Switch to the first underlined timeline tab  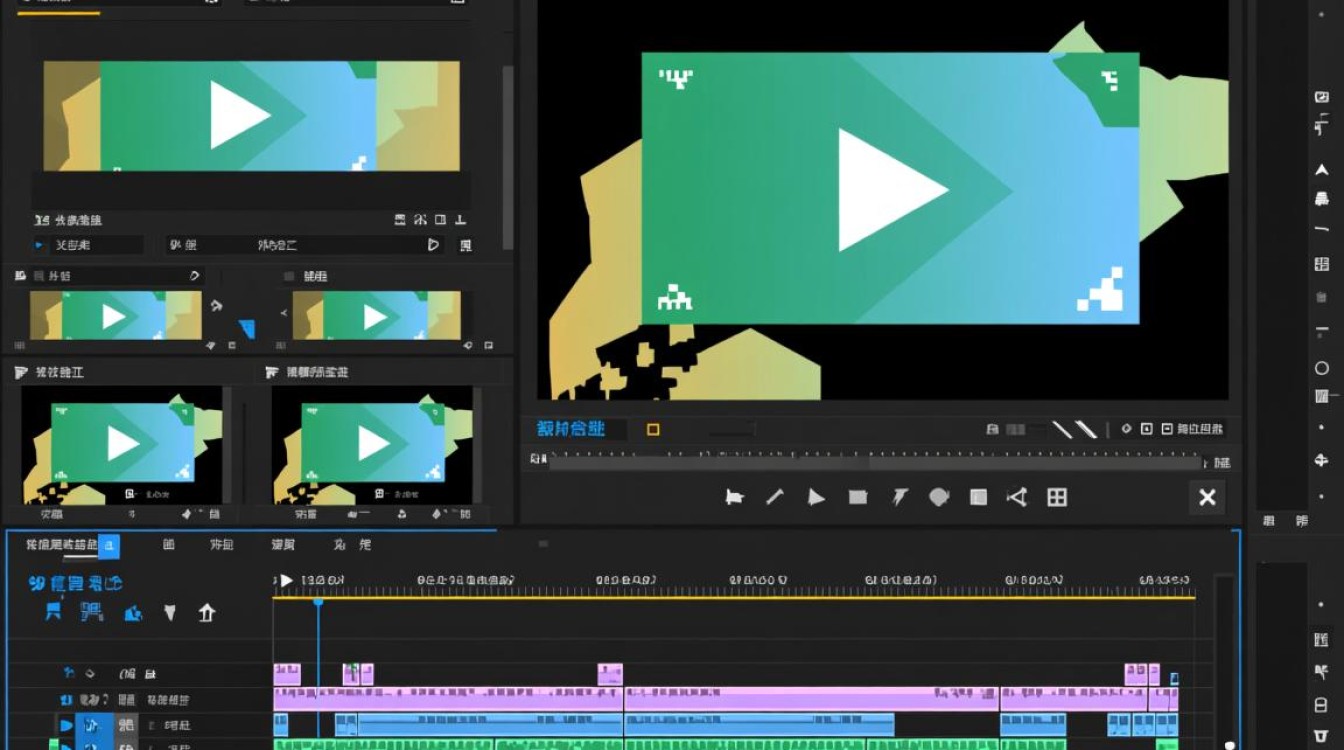click(62, 545)
